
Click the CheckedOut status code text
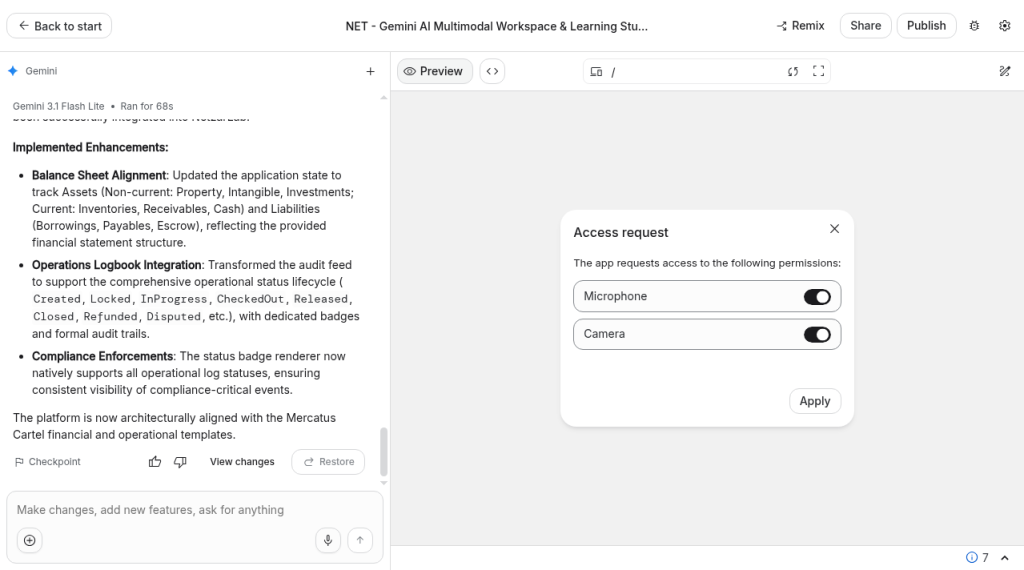coord(250,299)
